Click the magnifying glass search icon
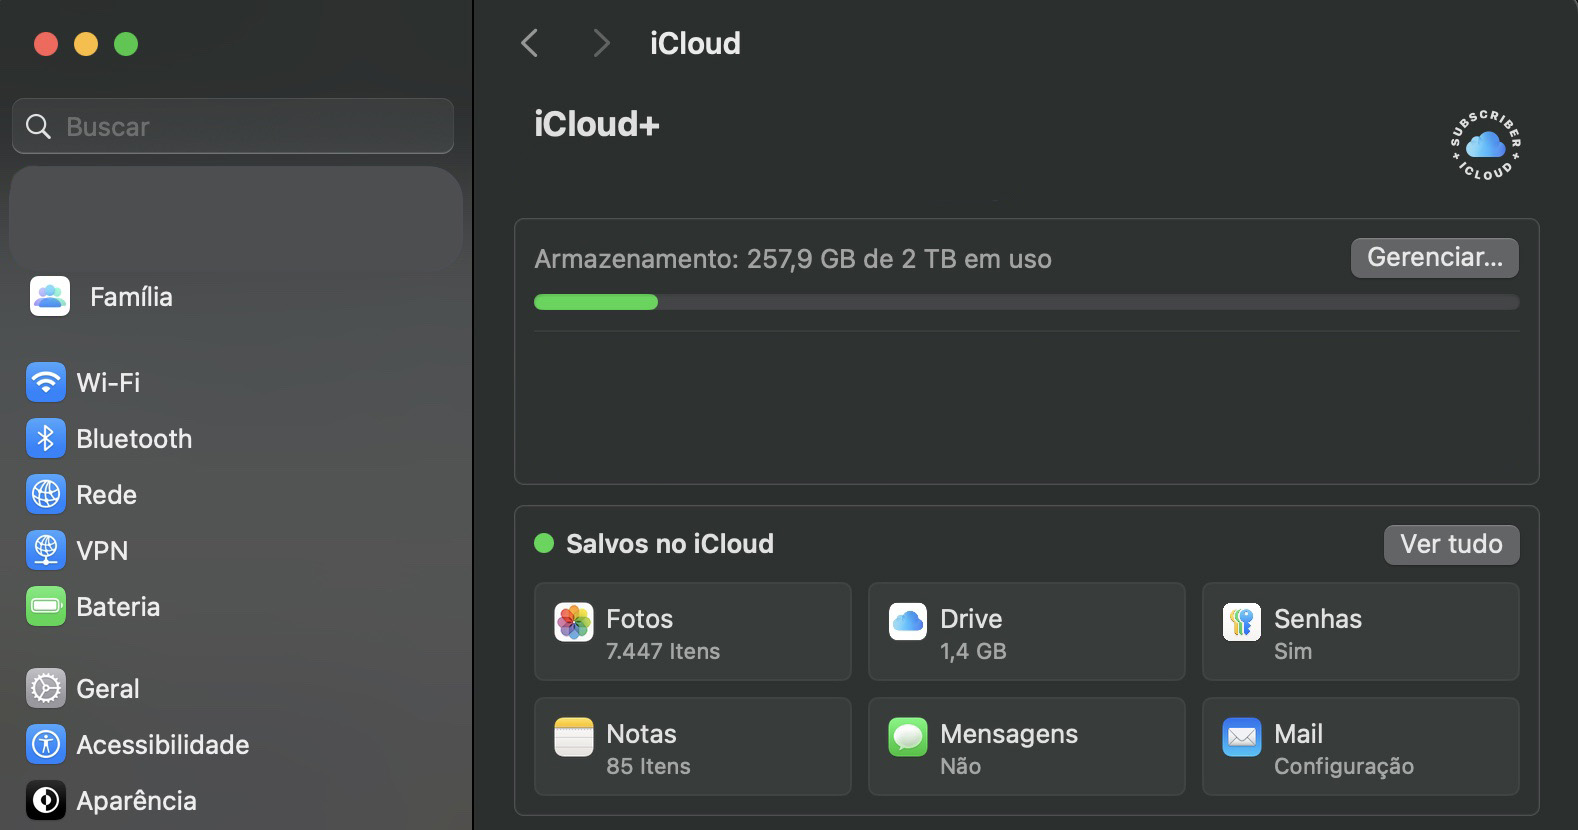The height and width of the screenshot is (830, 1578). 38,127
